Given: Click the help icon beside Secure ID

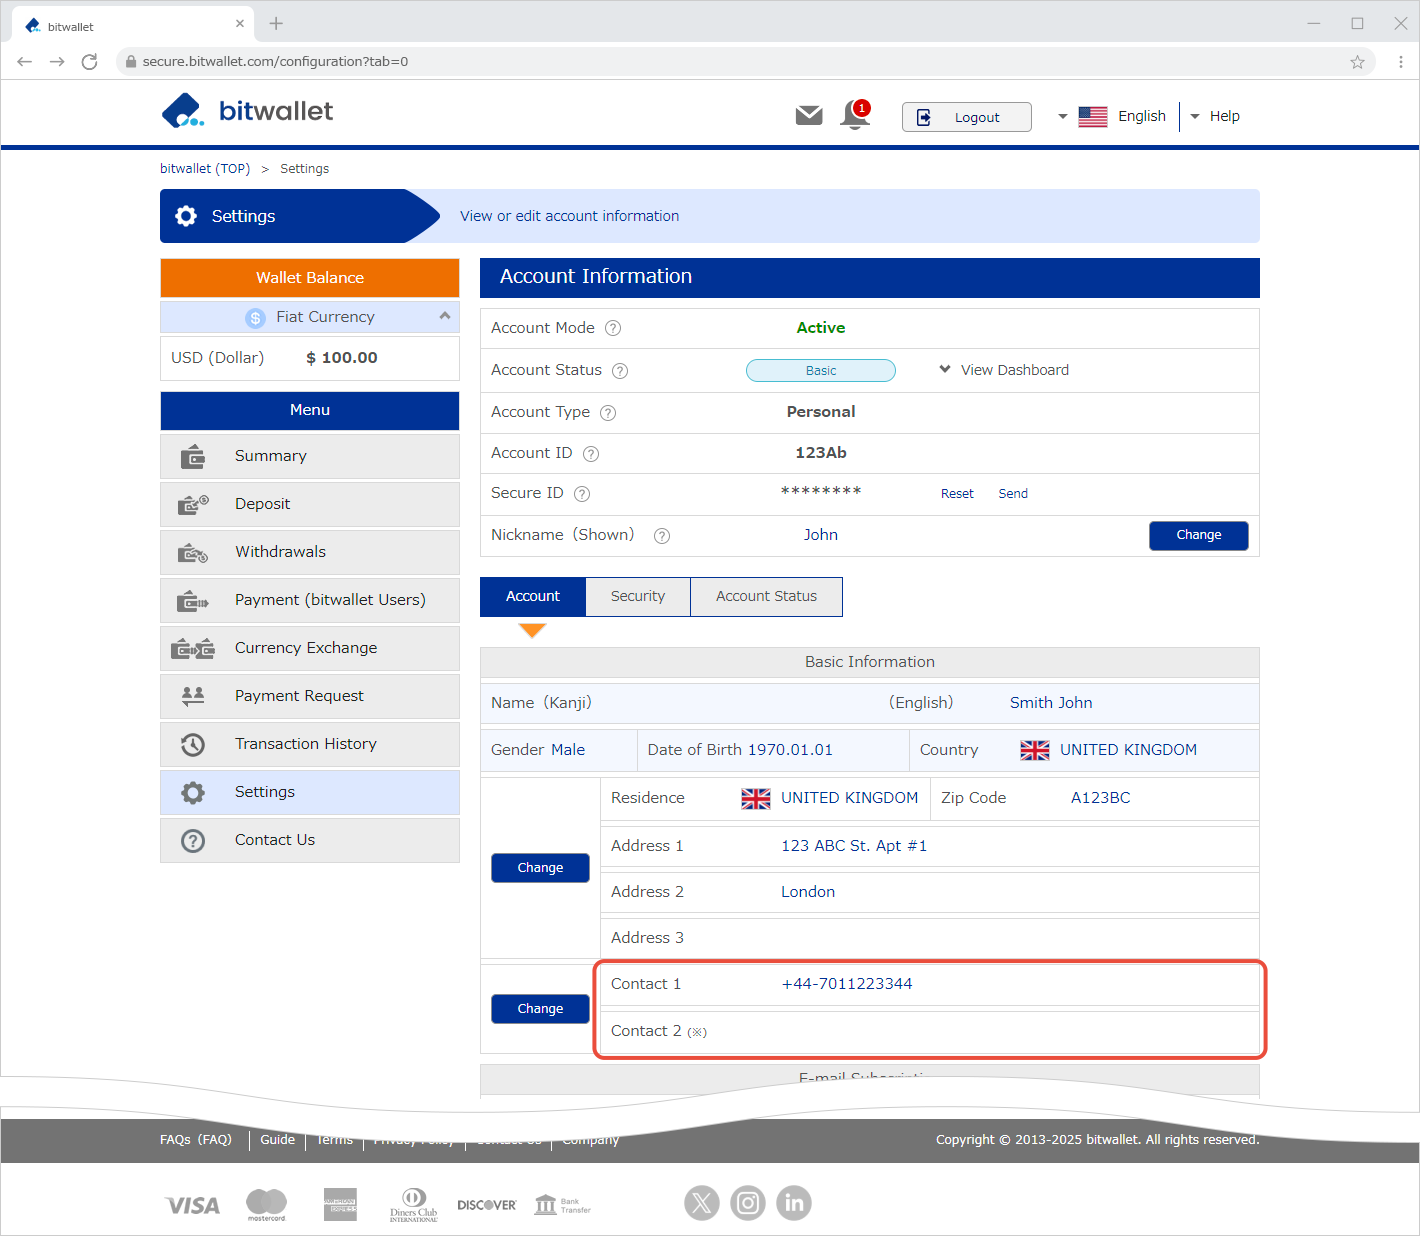Looking at the screenshot, I should point(582,494).
